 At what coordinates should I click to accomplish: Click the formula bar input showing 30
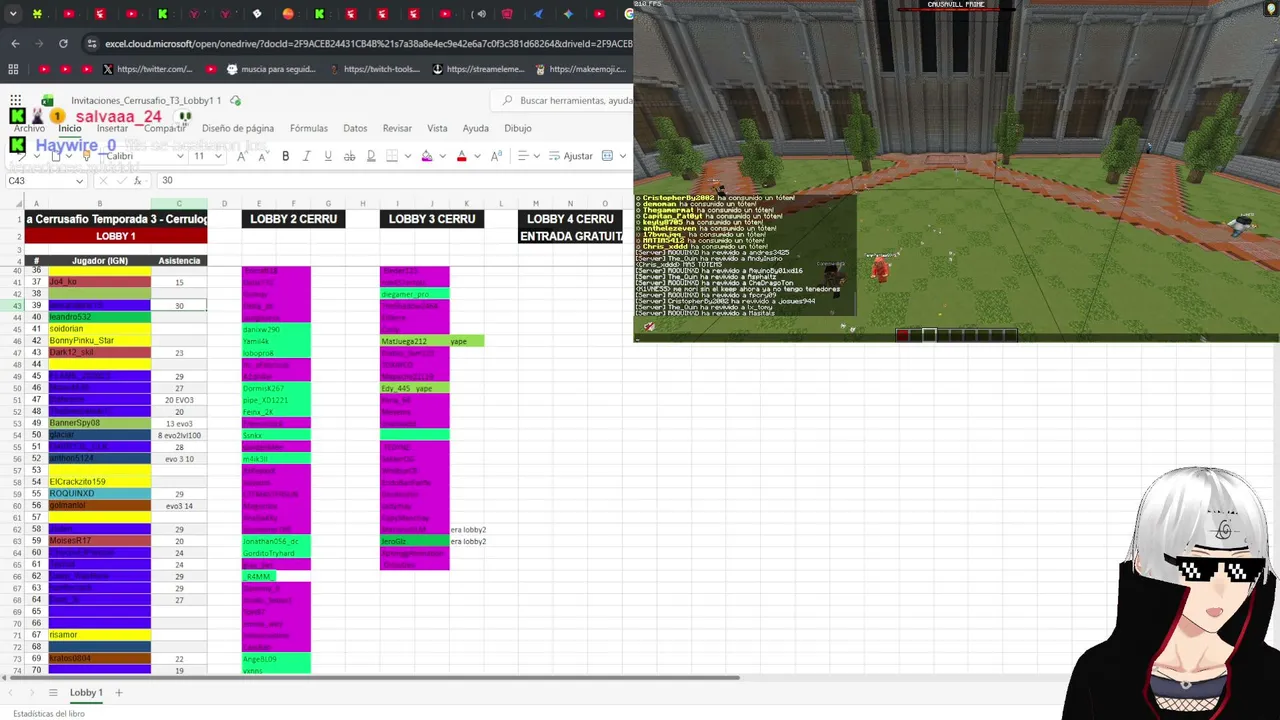pos(393,181)
